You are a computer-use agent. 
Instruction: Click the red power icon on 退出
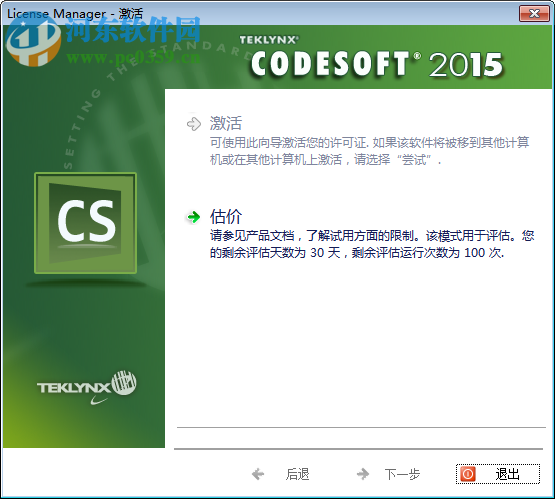tap(468, 474)
